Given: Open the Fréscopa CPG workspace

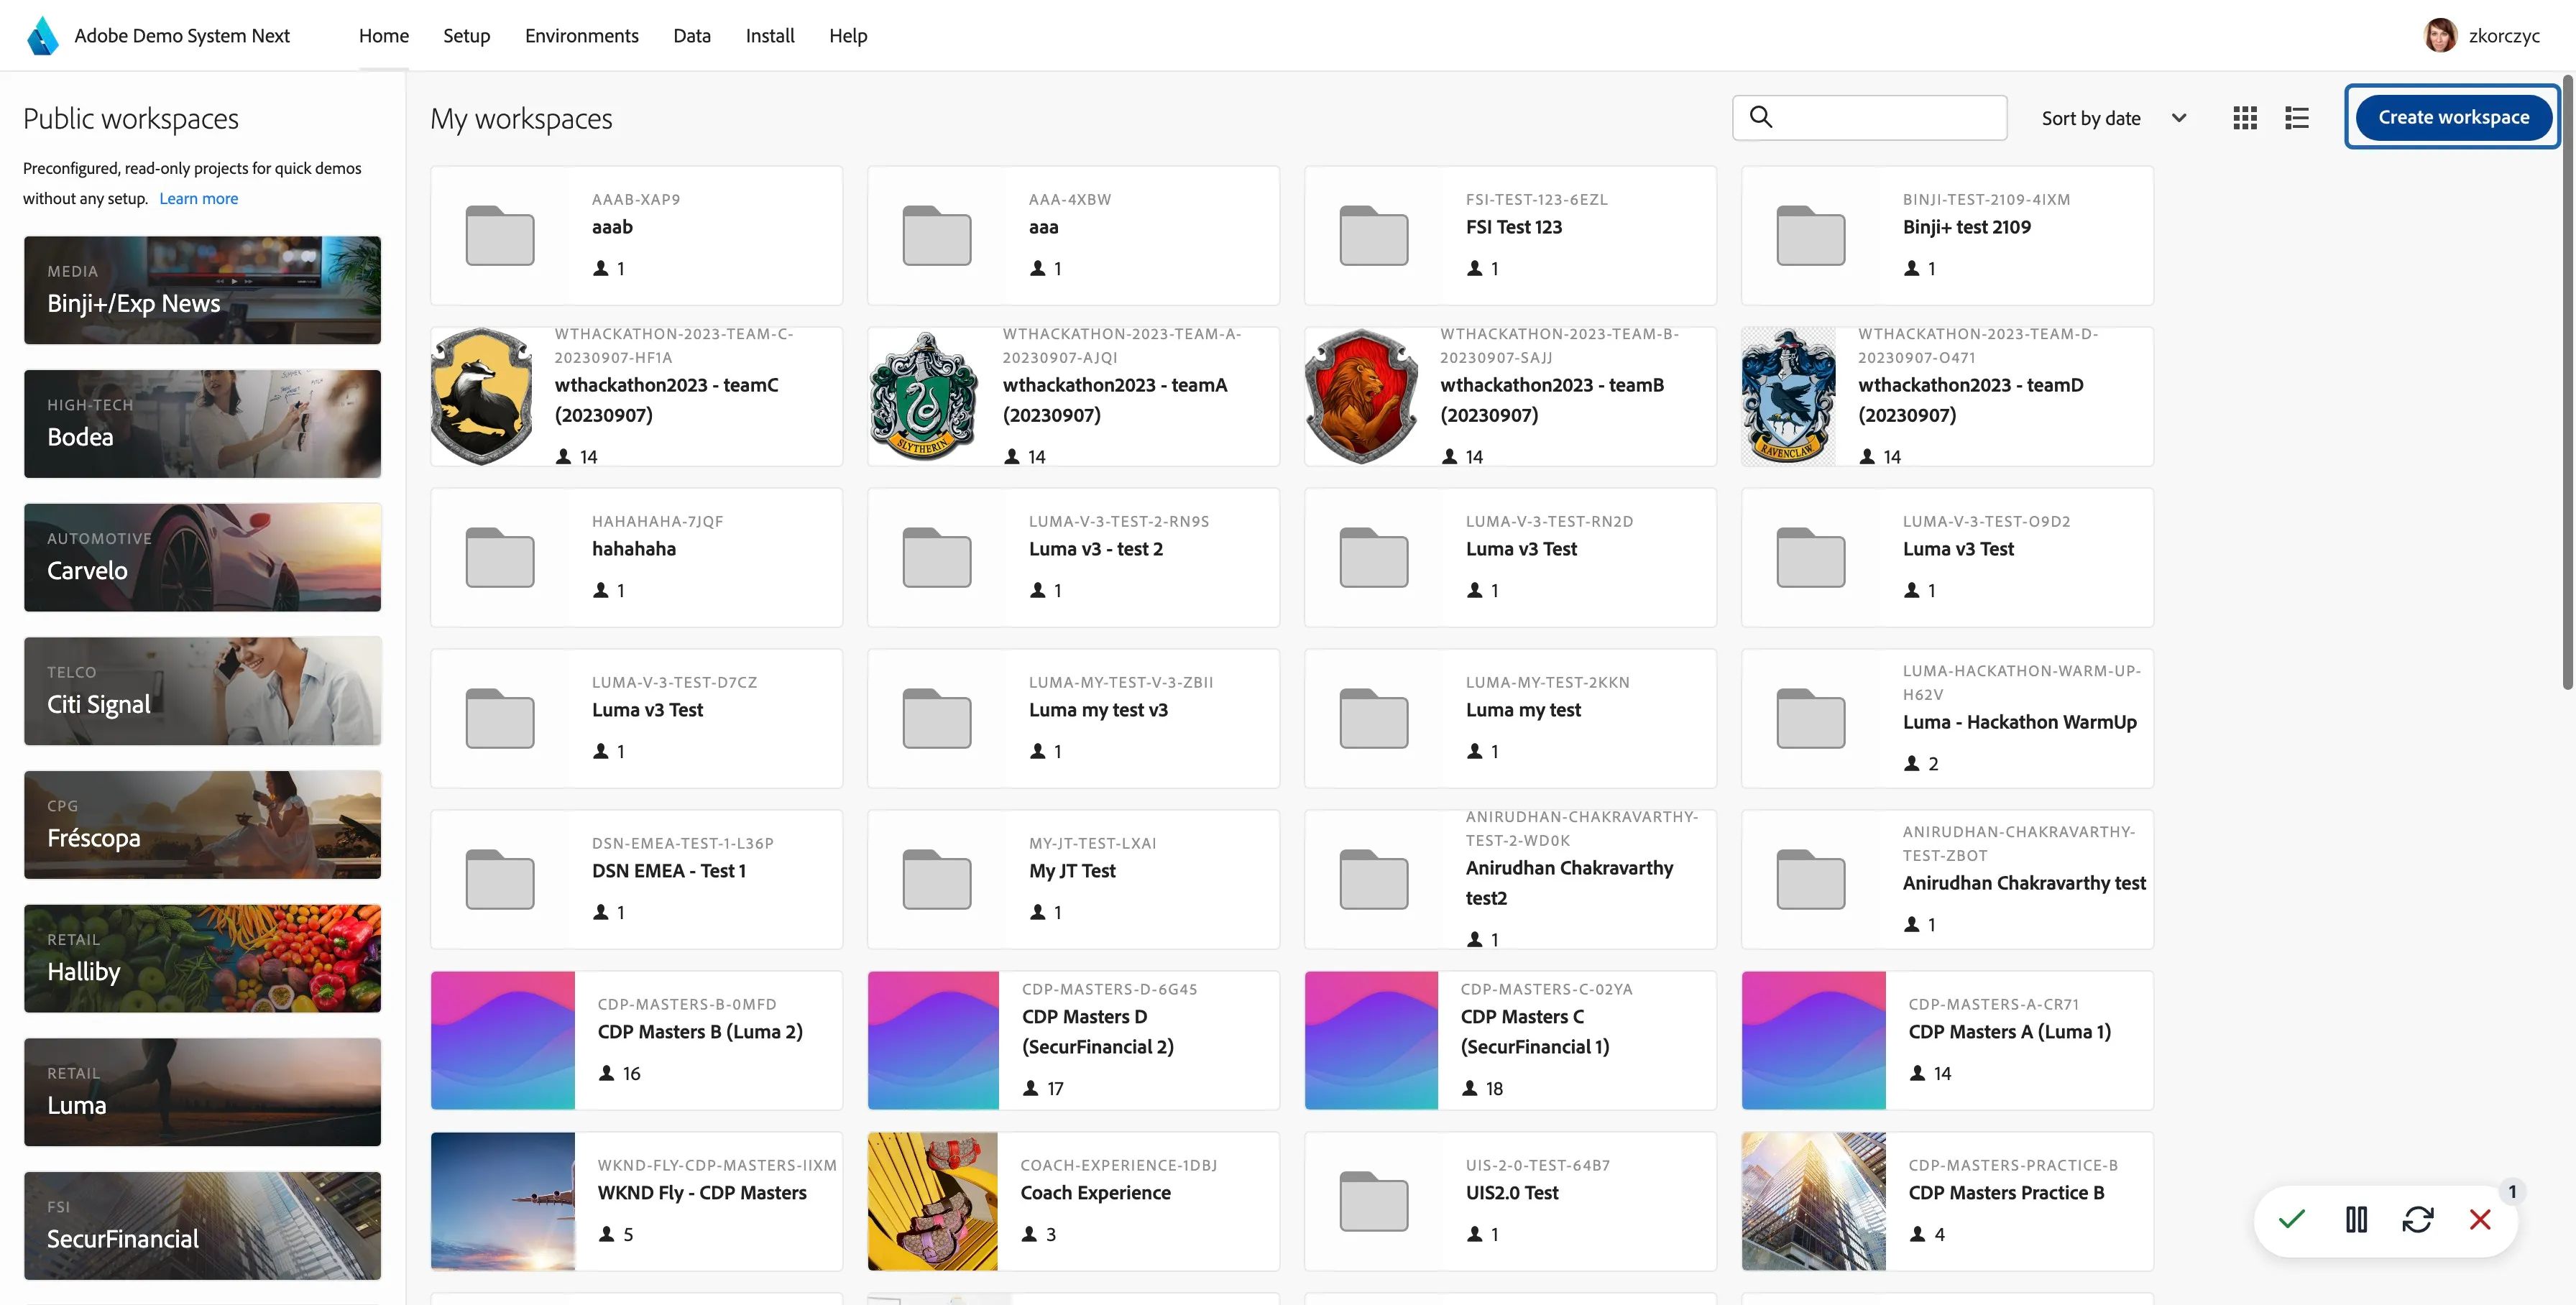Looking at the screenshot, I should pos(202,824).
